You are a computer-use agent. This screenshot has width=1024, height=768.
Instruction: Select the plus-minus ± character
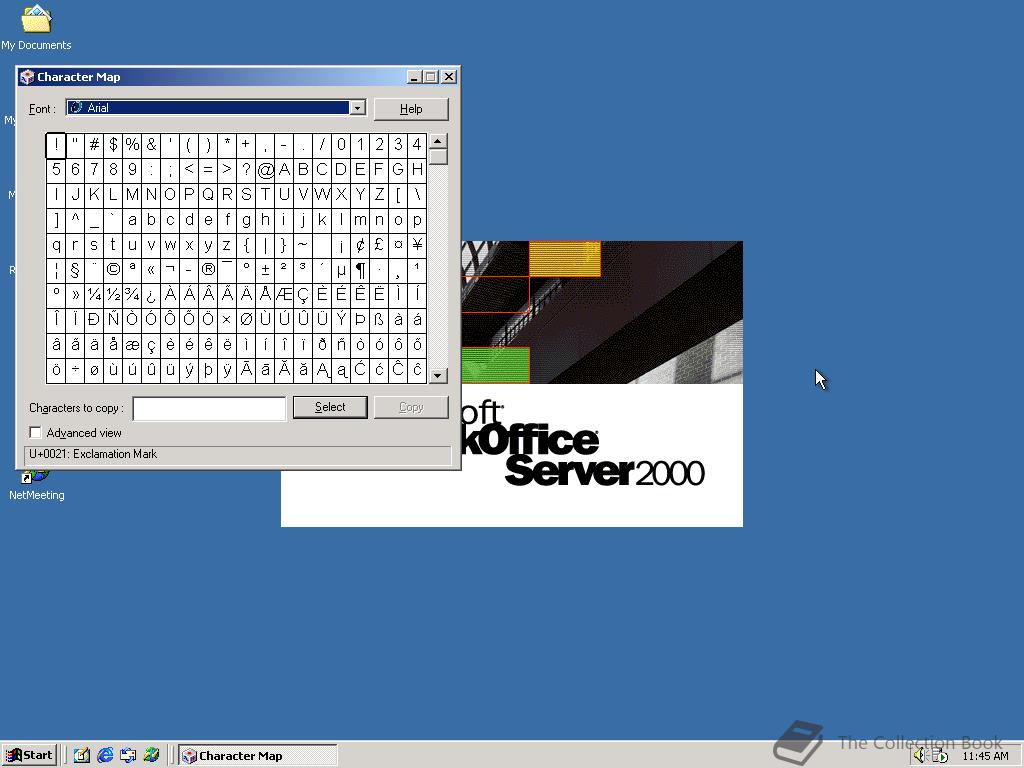[265, 269]
